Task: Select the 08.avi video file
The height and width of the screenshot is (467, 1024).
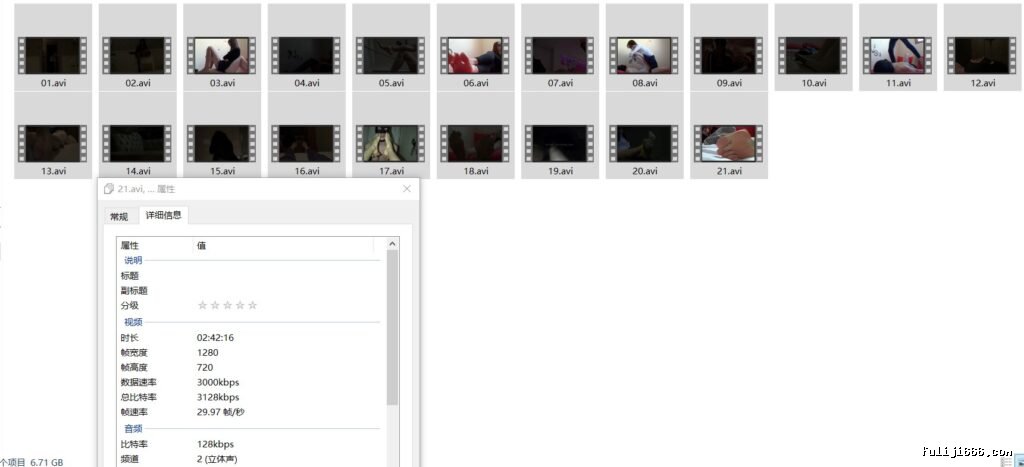Action: tap(645, 47)
